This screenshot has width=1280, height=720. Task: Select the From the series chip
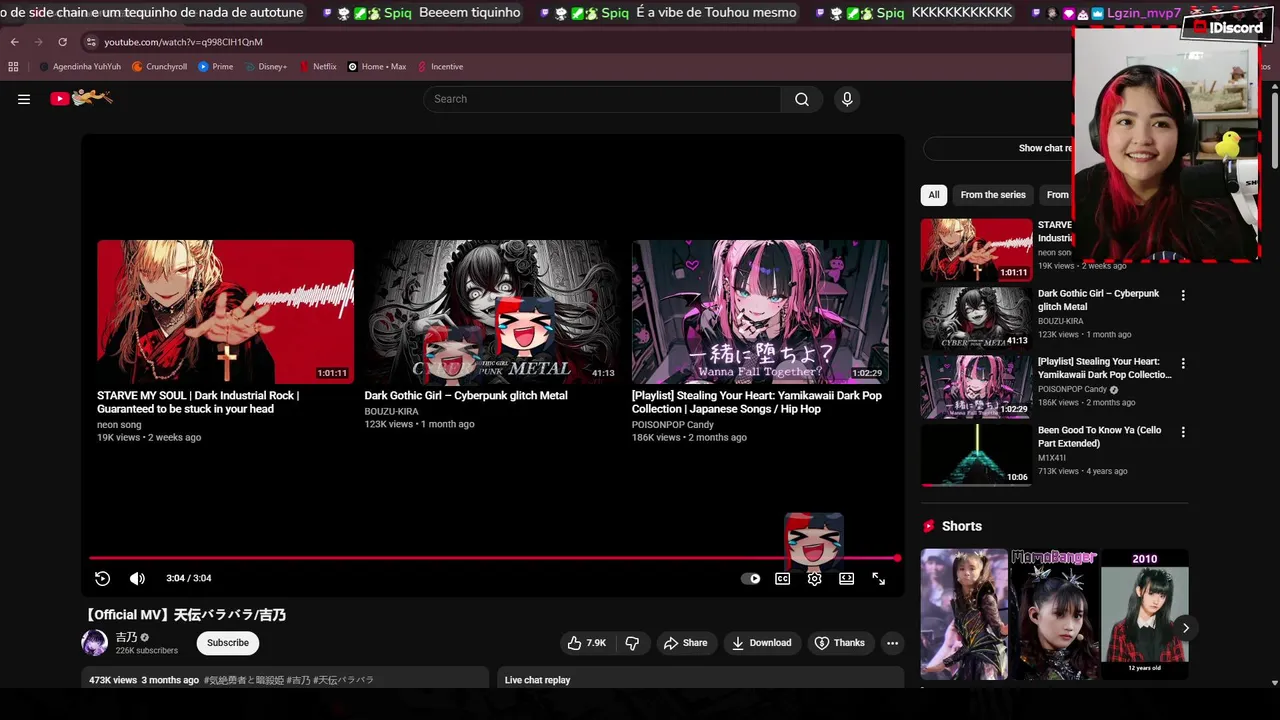(x=993, y=195)
